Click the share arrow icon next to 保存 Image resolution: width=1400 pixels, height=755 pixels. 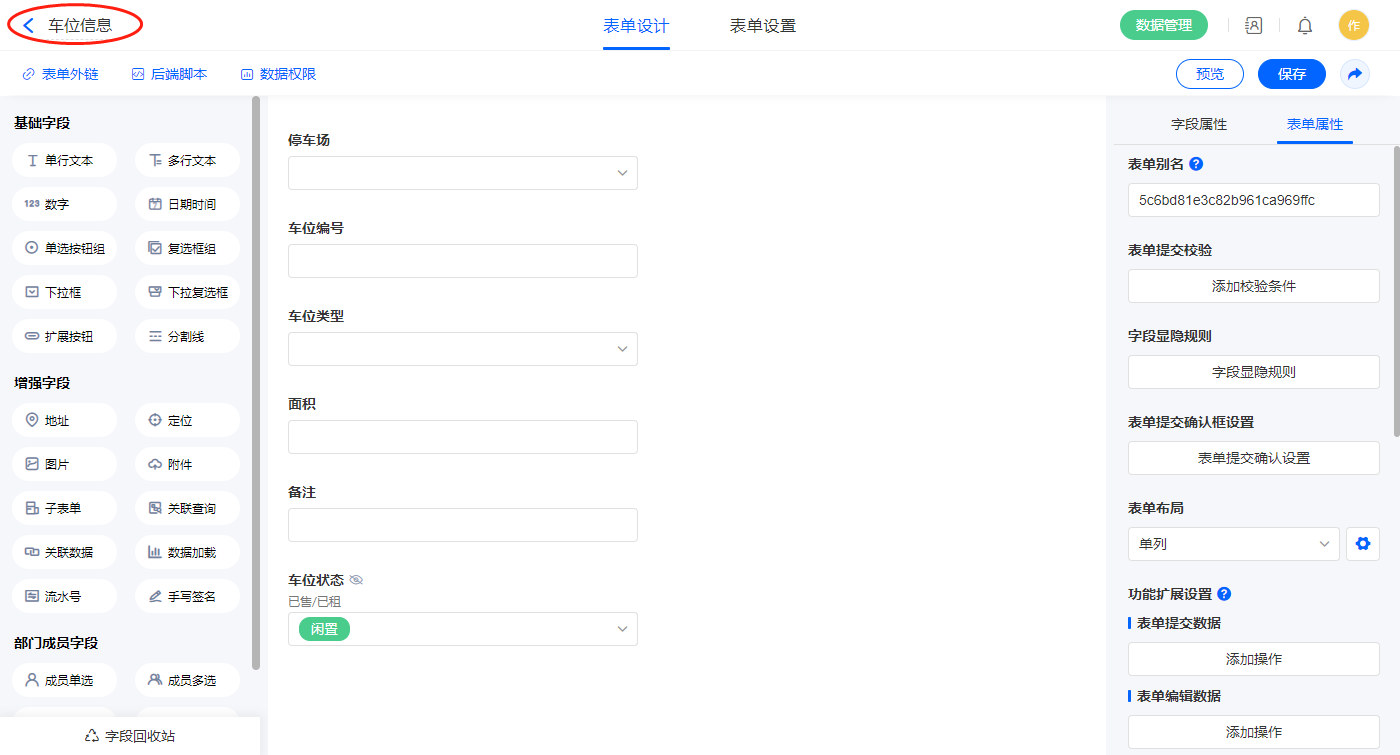pos(1355,74)
